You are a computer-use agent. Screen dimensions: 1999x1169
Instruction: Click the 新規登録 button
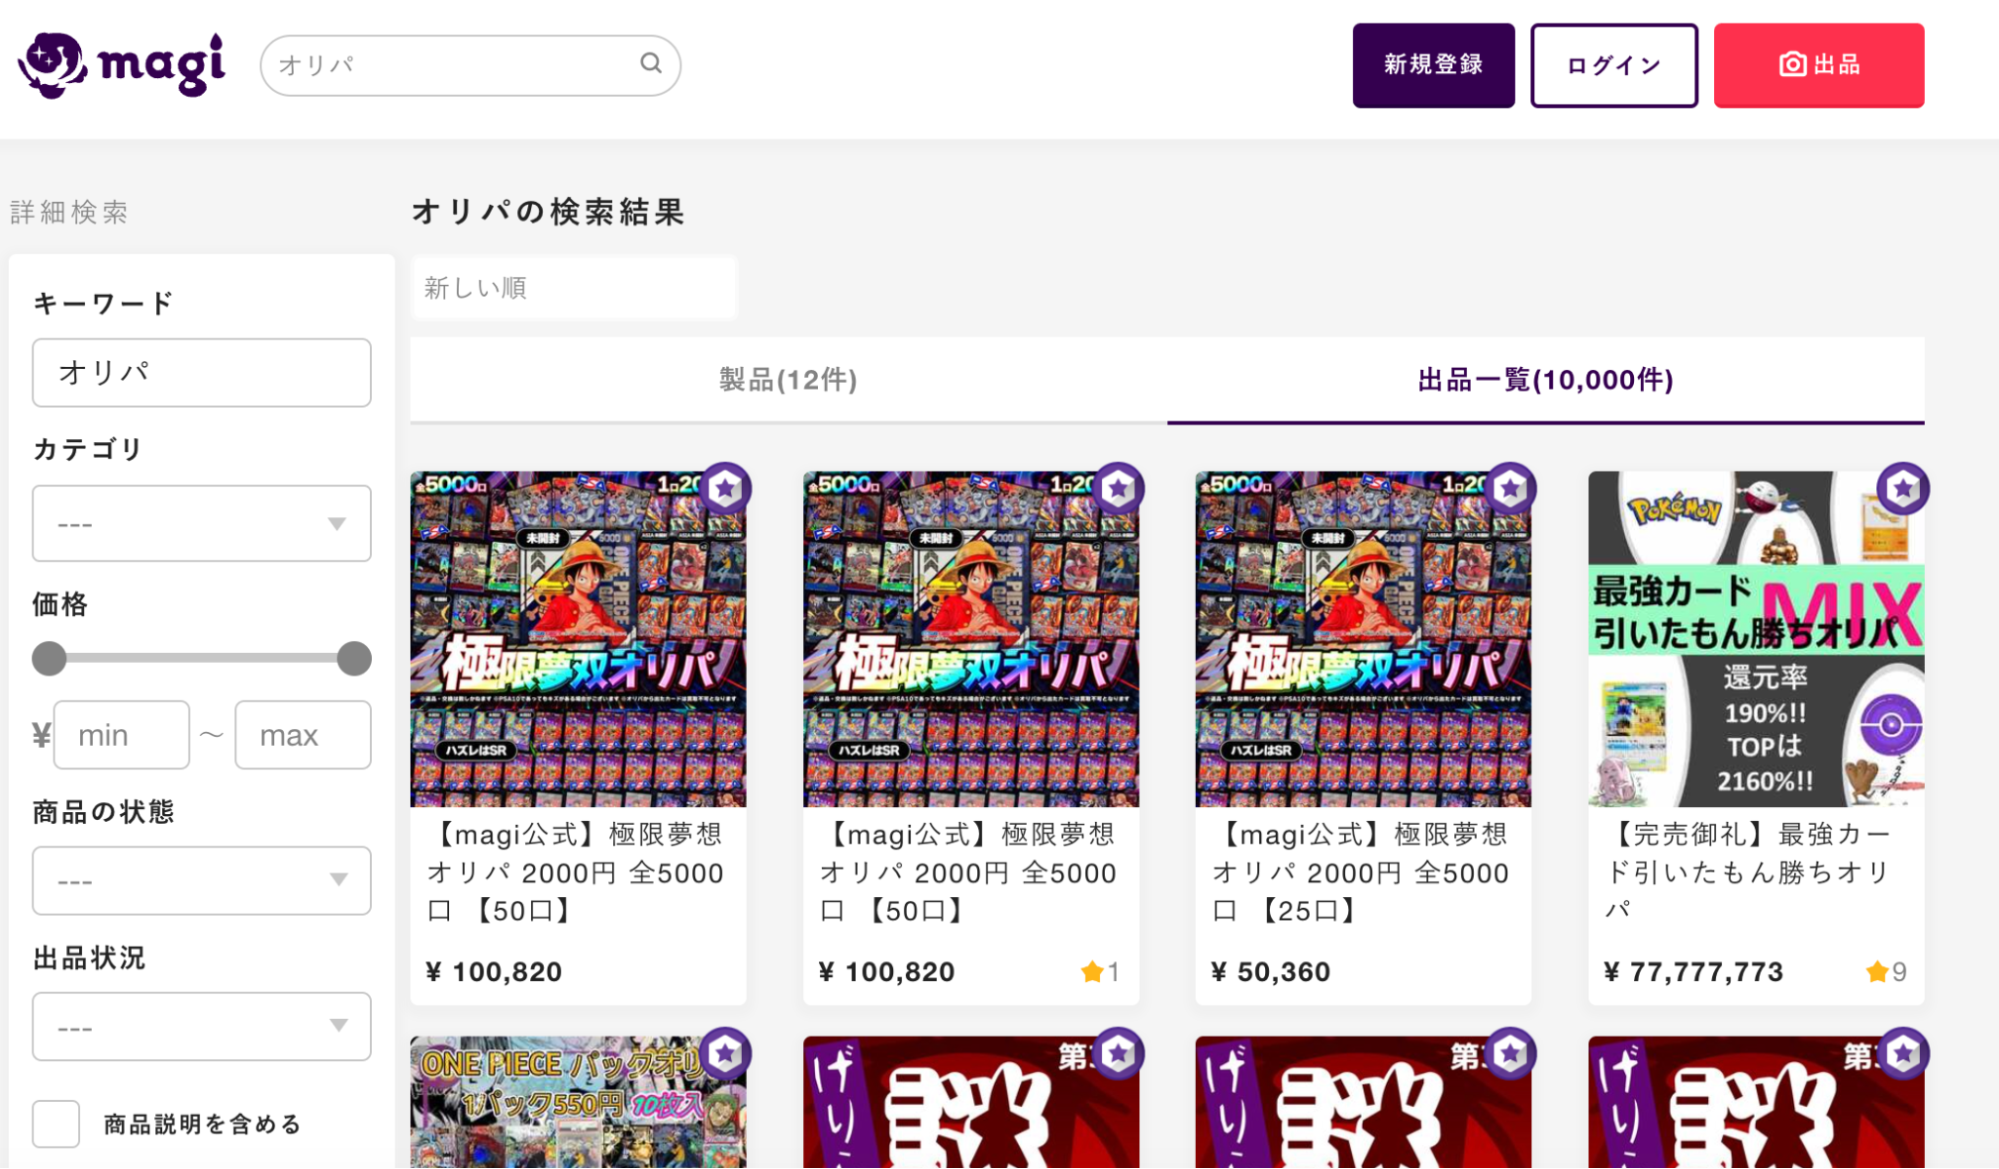click(x=1433, y=65)
